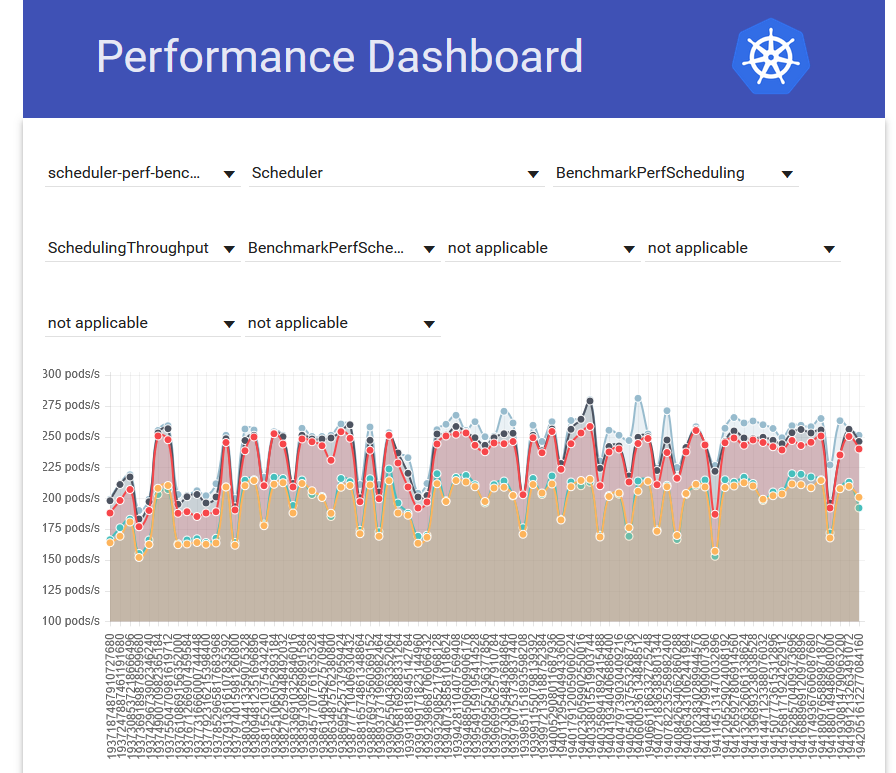896x773 pixels.
Task: Open the rightmost not applicable dropdown
Action: pyautogui.click(x=829, y=248)
